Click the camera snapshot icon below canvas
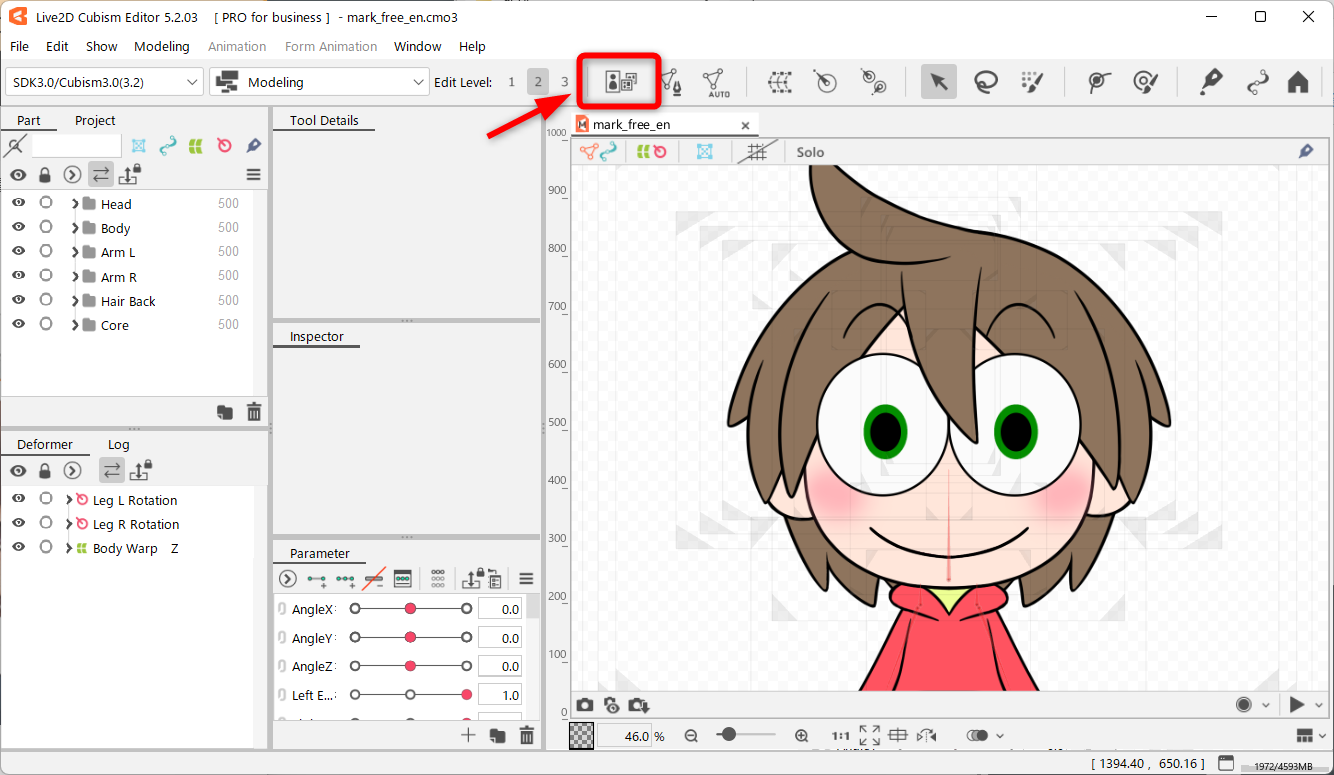The image size is (1334, 775). click(585, 706)
